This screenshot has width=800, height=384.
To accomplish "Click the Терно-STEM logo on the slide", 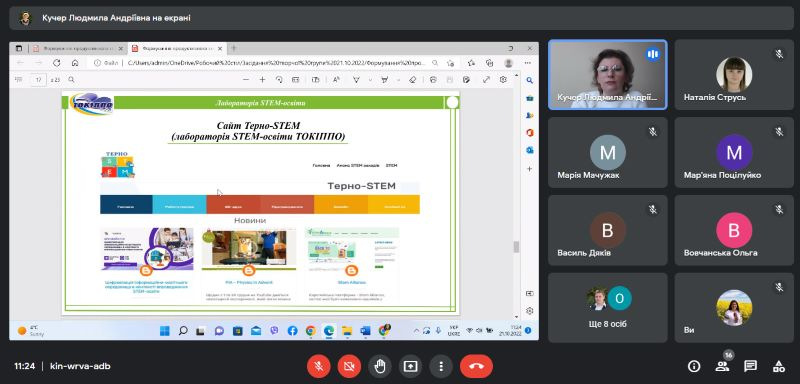I will click(118, 164).
